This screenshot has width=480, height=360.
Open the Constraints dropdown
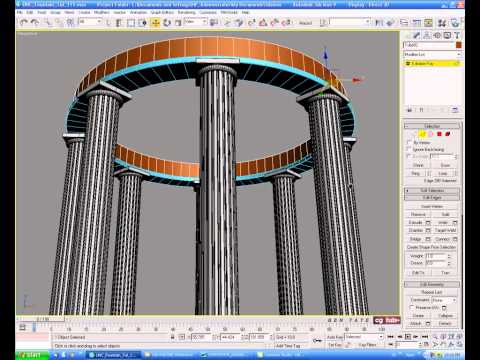tap(444, 300)
